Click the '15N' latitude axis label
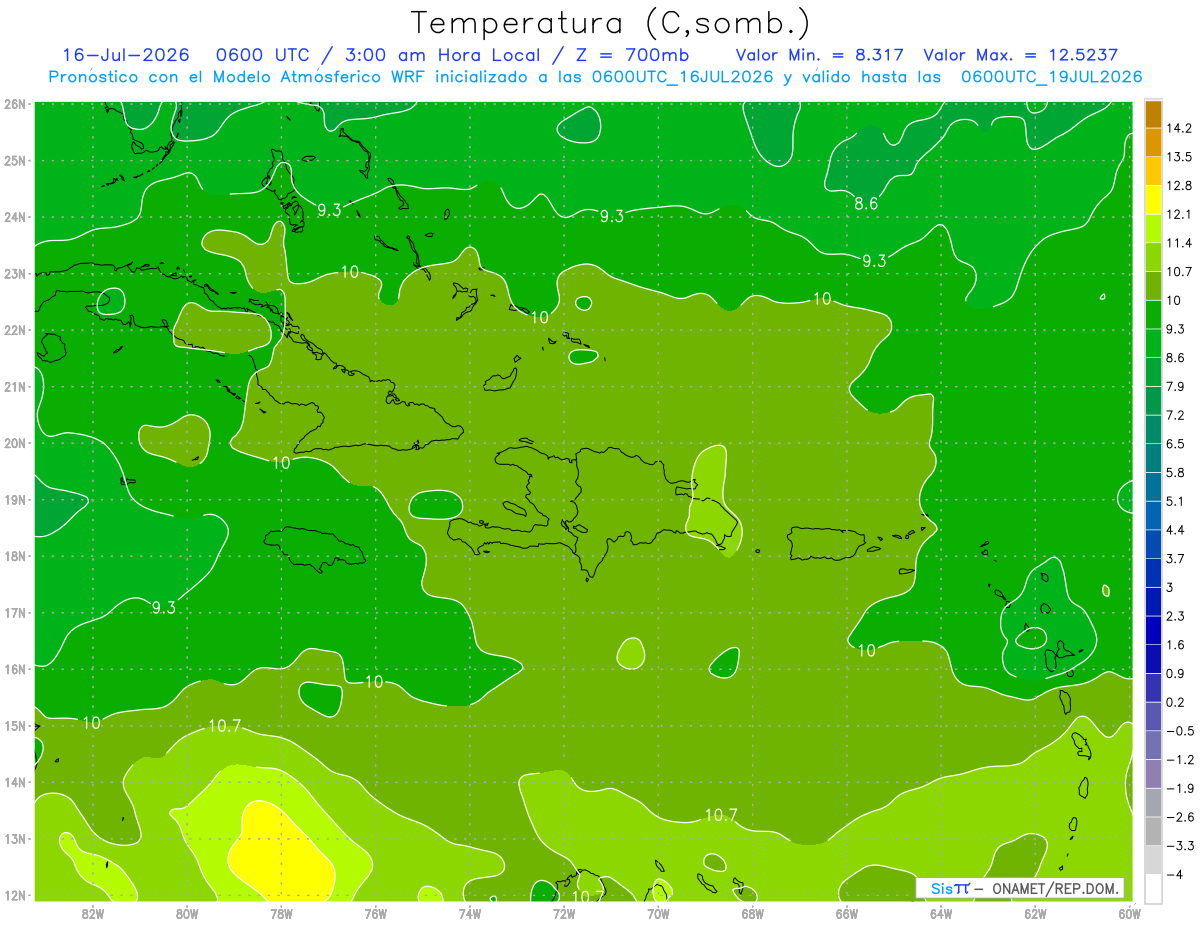The image size is (1200, 927). coord(15,725)
